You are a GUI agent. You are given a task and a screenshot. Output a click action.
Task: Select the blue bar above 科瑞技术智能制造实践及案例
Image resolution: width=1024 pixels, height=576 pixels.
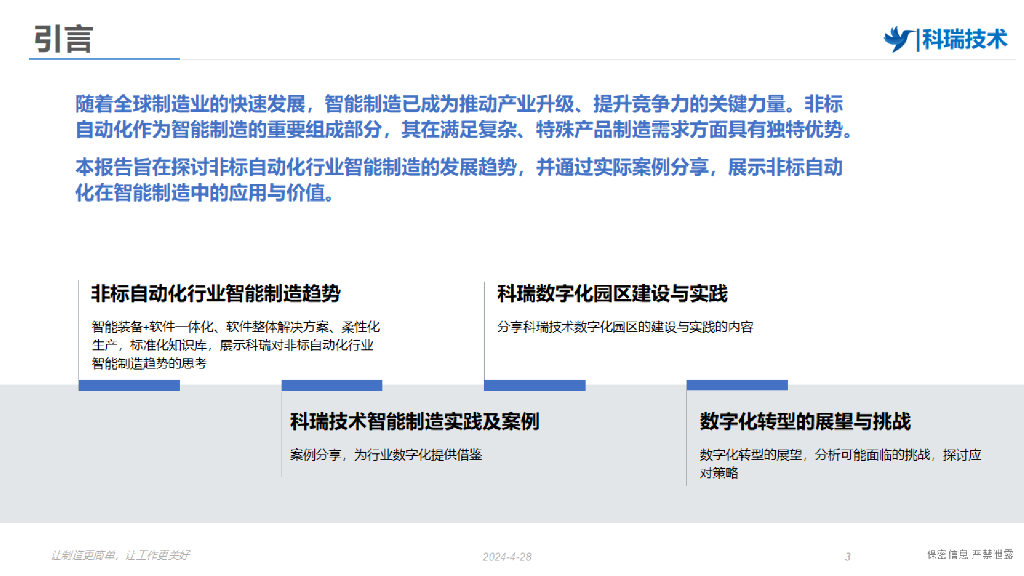tap(332, 385)
